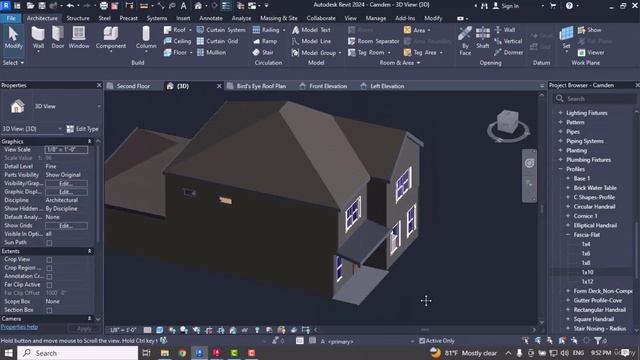Select the Stair tool
640x360 pixels.
pyautogui.click(x=263, y=52)
